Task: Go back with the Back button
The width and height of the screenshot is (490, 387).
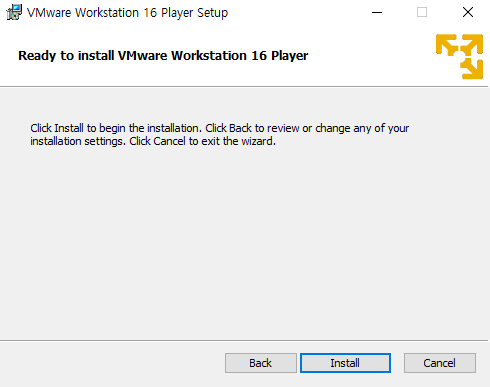Action: [261, 363]
